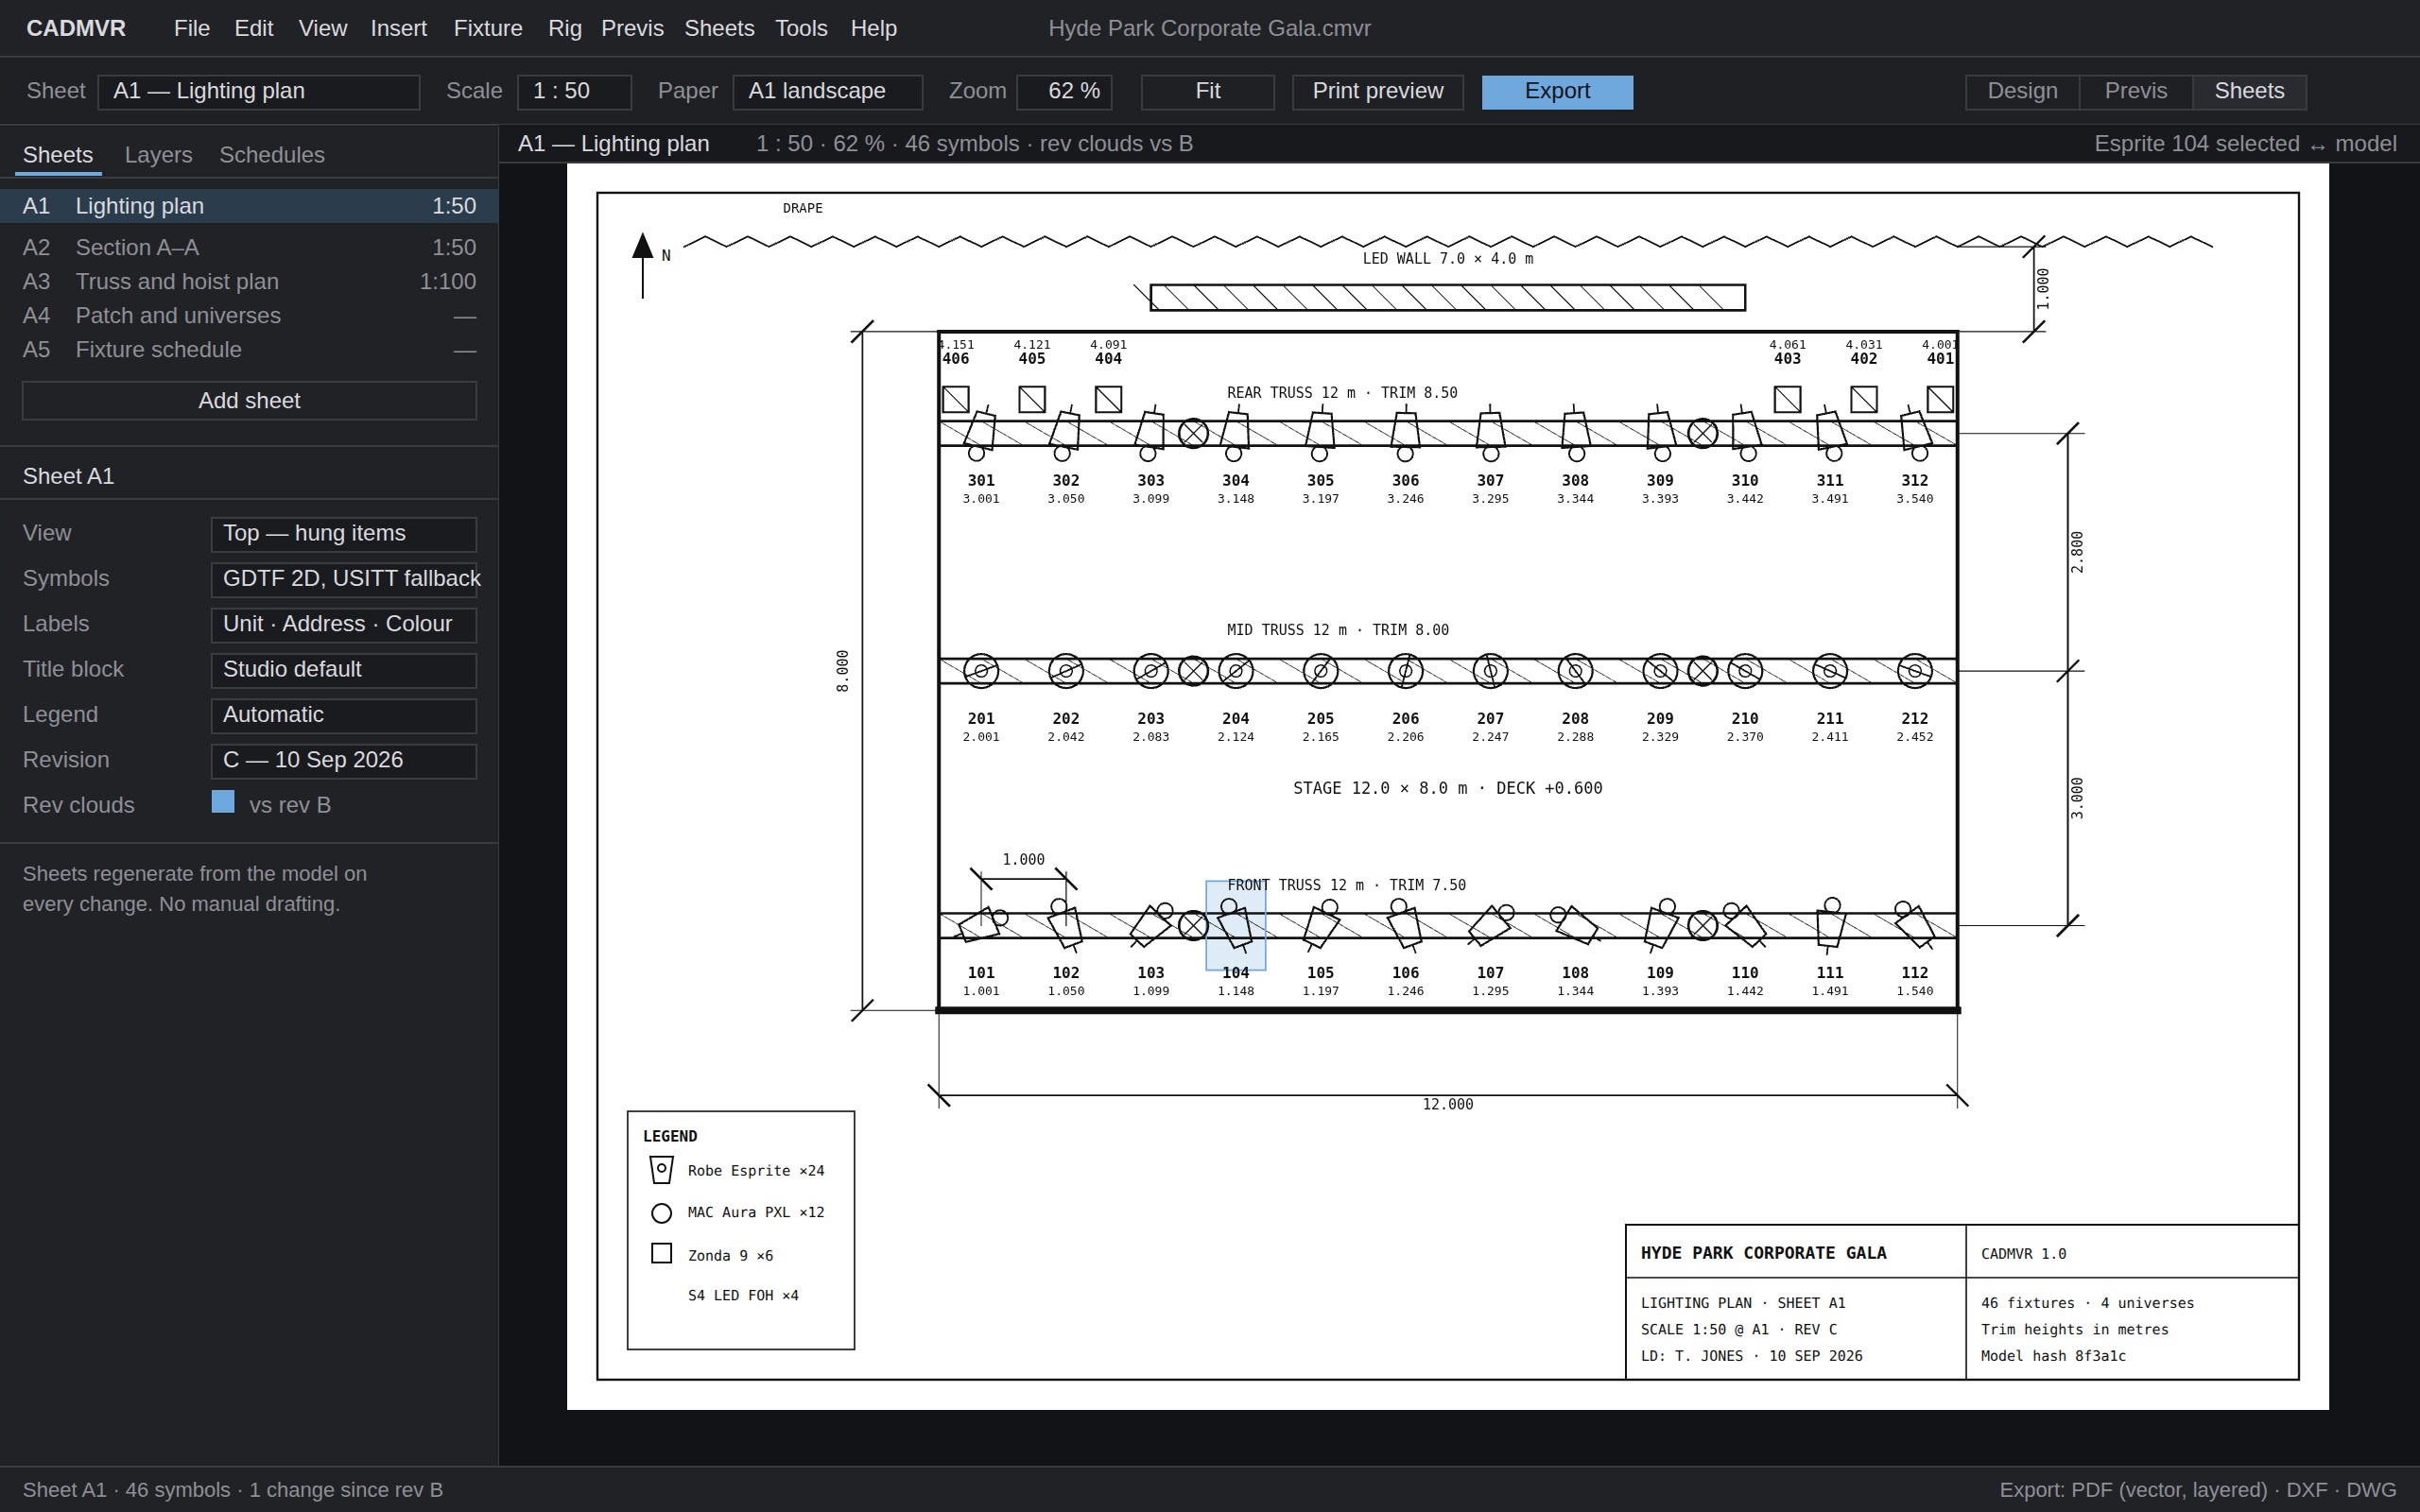Click the Export button
Viewport: 2420px width, 1512px height.
(x=1557, y=91)
